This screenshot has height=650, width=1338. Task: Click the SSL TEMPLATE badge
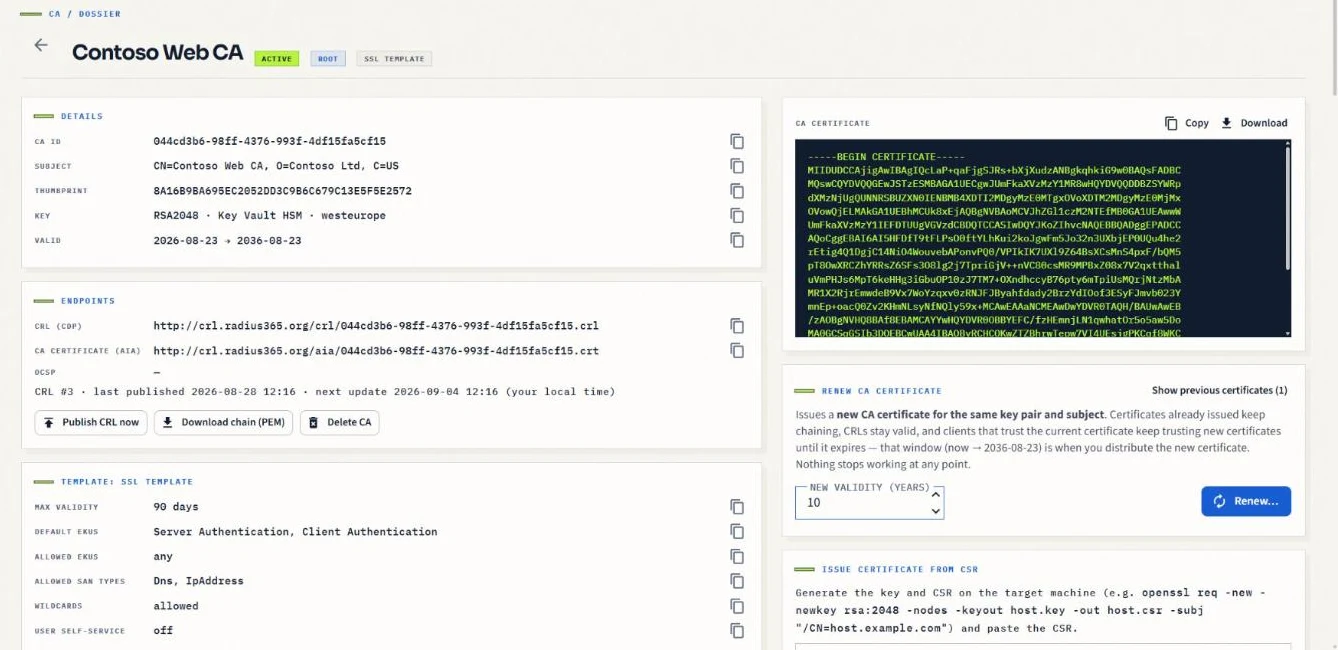[x=394, y=59]
